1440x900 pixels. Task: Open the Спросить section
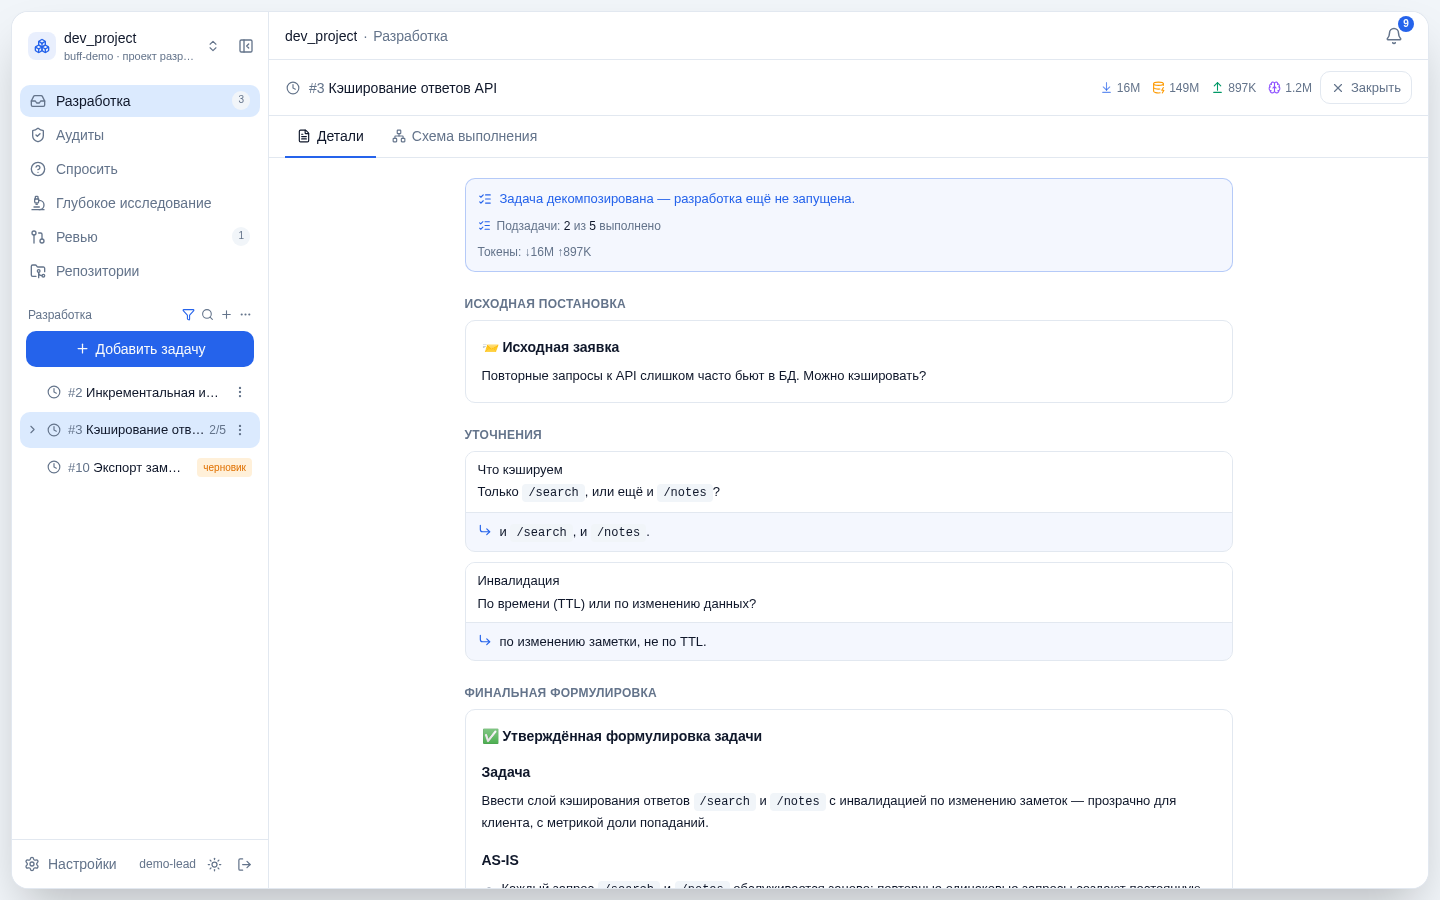140,169
